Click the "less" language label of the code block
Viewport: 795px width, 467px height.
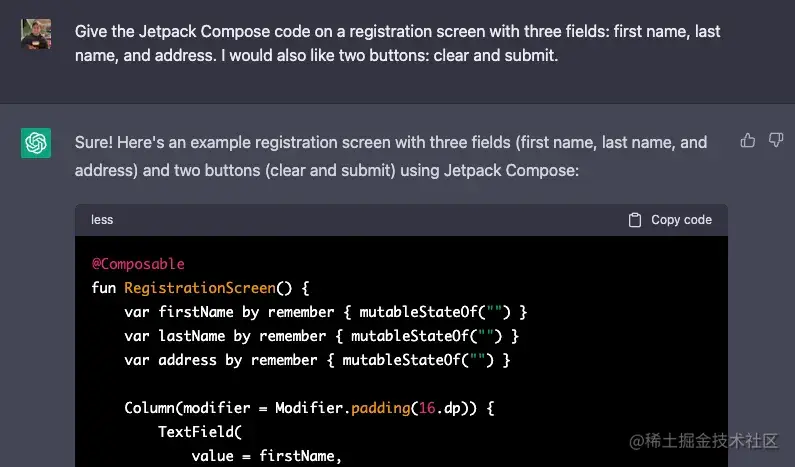(x=102, y=220)
